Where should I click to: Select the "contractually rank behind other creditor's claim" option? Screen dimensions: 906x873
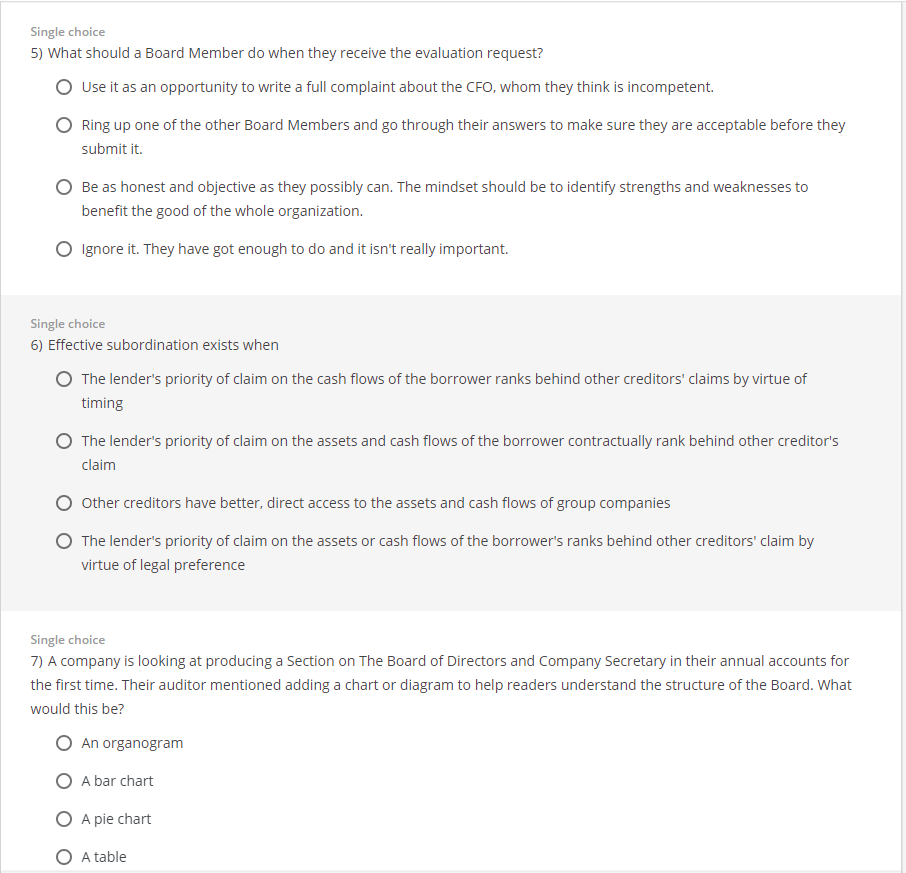tap(64, 440)
